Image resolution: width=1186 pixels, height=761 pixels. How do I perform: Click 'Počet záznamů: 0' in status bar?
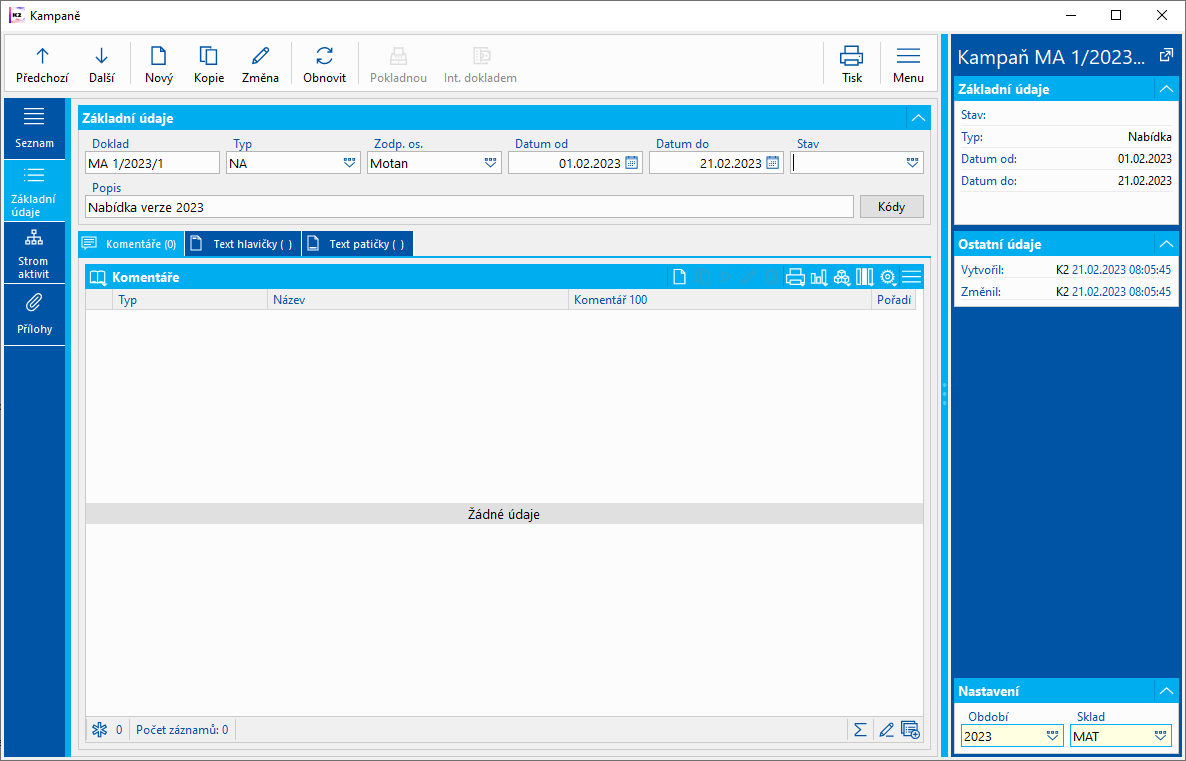pyautogui.click(x=182, y=730)
